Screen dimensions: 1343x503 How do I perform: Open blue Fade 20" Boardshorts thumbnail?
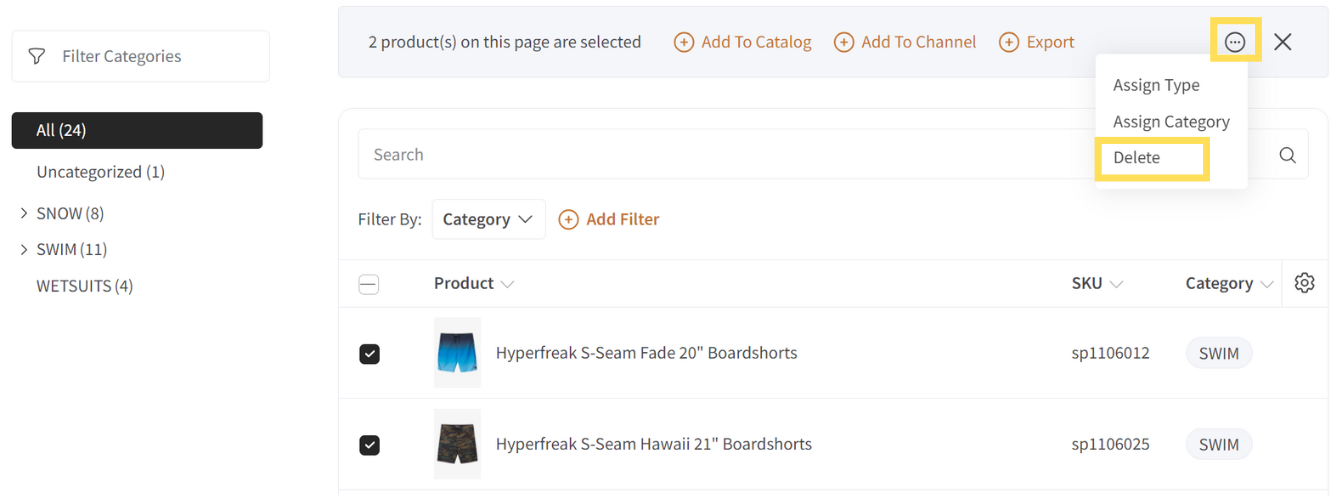[x=457, y=353]
